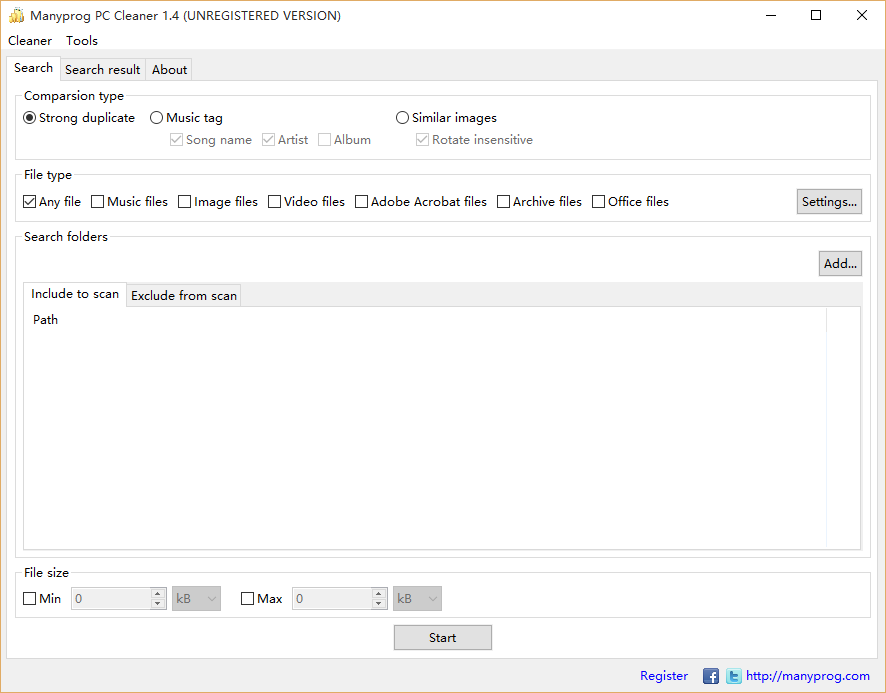This screenshot has width=886, height=693.
Task: Select Include to scan tab
Action: coord(75,294)
